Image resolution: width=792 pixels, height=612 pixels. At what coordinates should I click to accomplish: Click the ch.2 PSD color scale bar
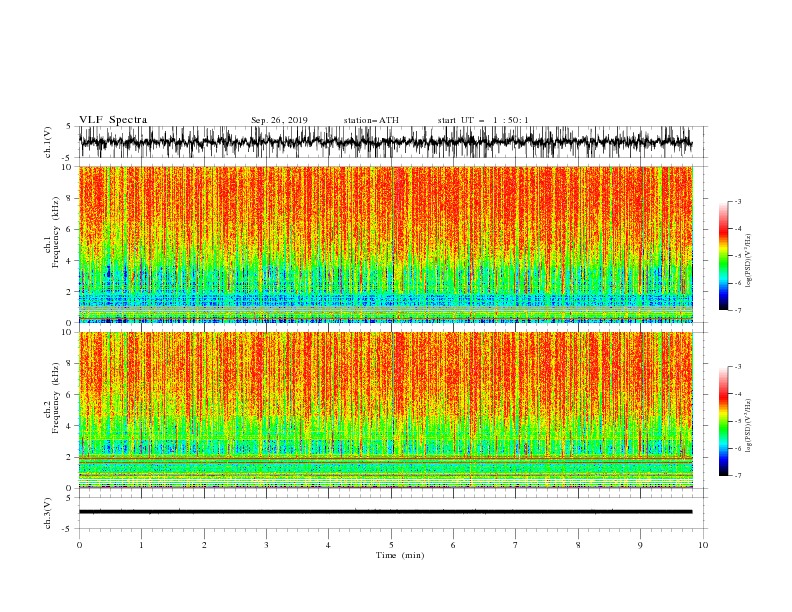pyautogui.click(x=723, y=421)
